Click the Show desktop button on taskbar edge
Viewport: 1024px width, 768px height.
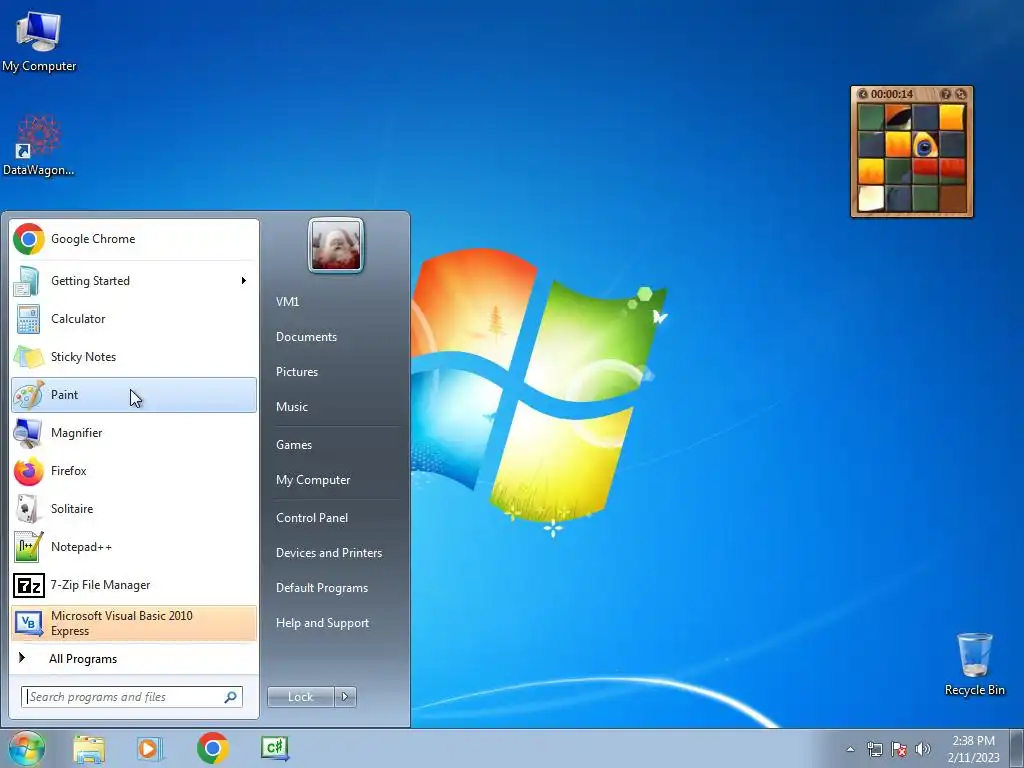pyautogui.click(x=1016, y=748)
